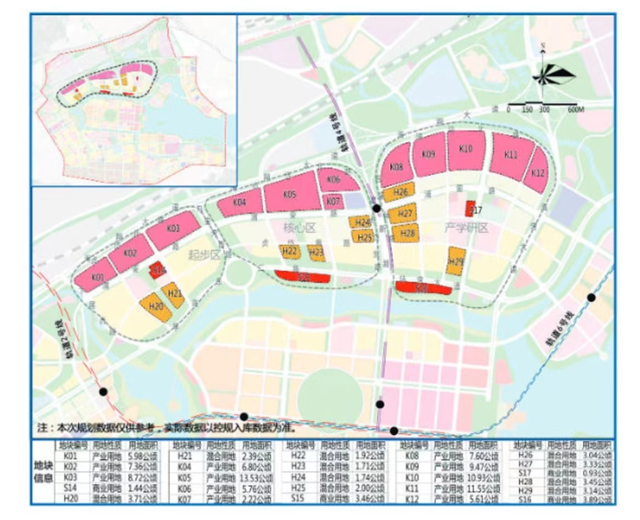Click the small pink K07 parcel
The image size is (640, 520).
[334, 201]
